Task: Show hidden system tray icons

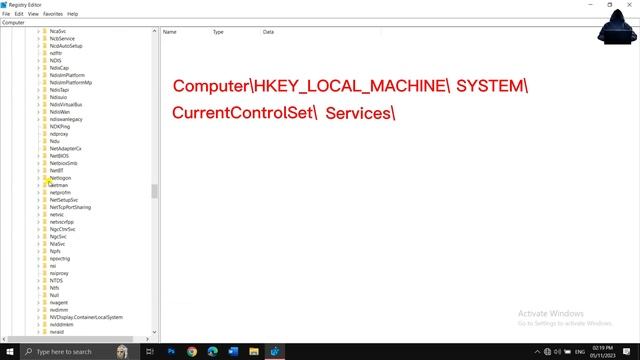Action: (537, 352)
